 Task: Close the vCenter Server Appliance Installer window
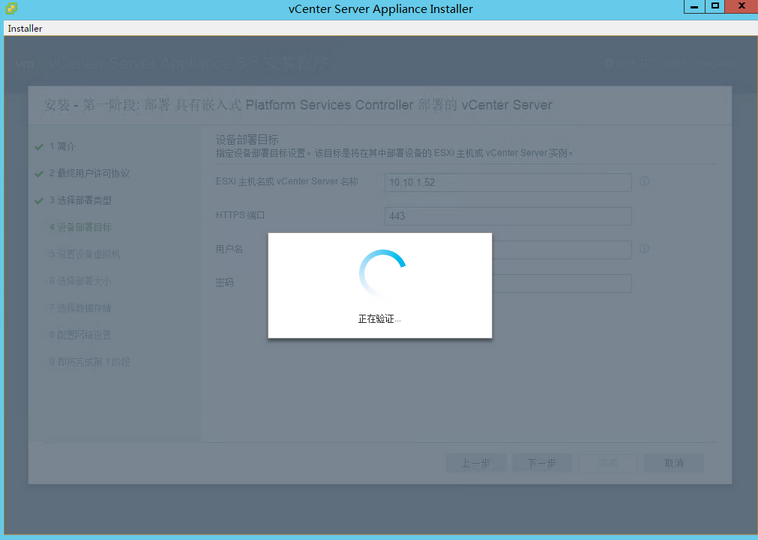741,7
